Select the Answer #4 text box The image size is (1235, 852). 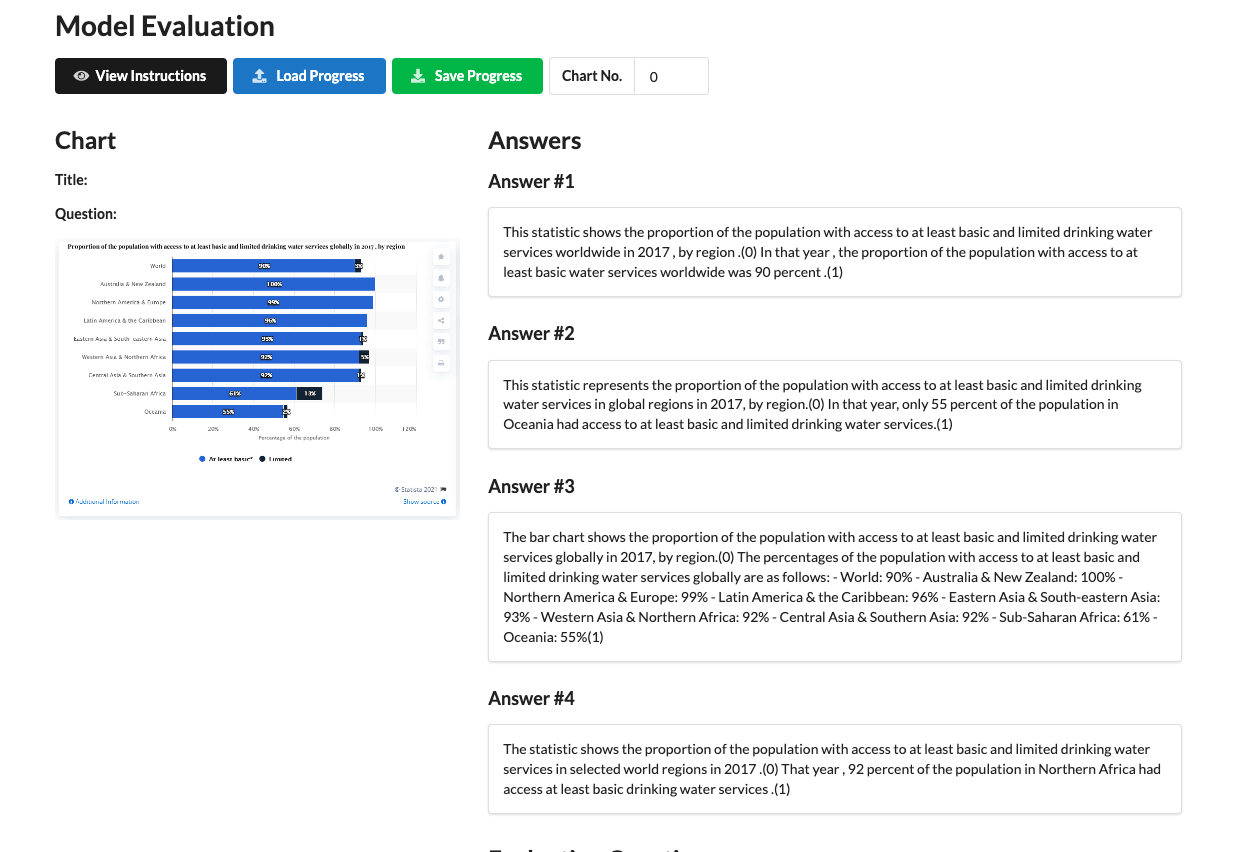pyautogui.click(x=834, y=769)
